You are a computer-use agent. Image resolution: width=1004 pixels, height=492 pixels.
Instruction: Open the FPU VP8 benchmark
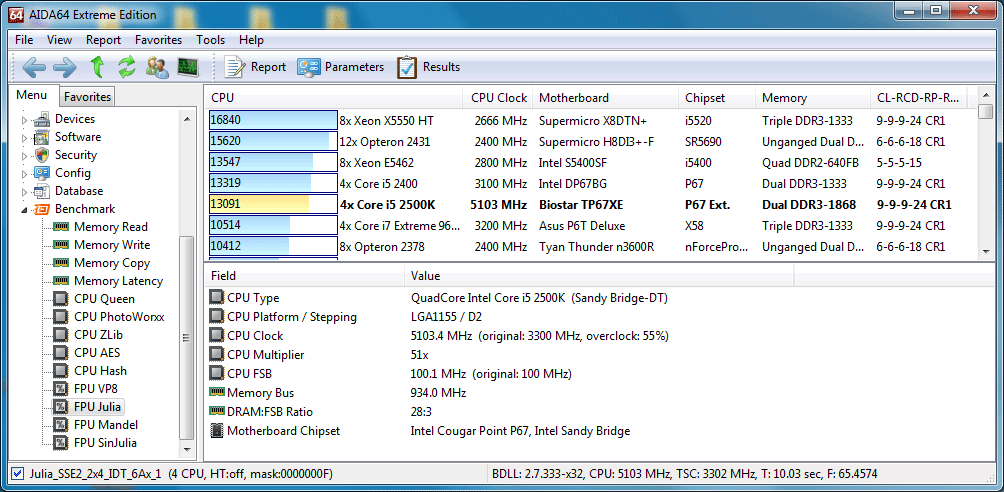click(x=96, y=388)
